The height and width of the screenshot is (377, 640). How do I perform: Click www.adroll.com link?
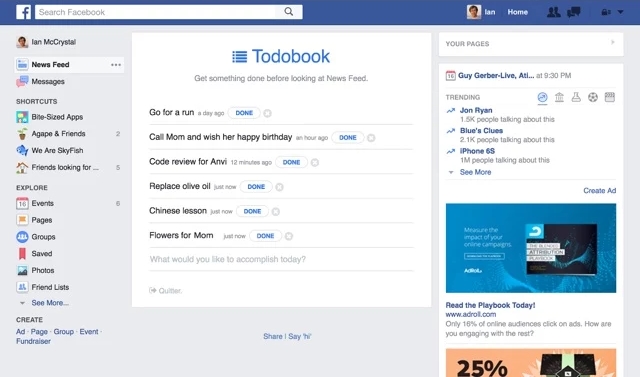click(471, 314)
